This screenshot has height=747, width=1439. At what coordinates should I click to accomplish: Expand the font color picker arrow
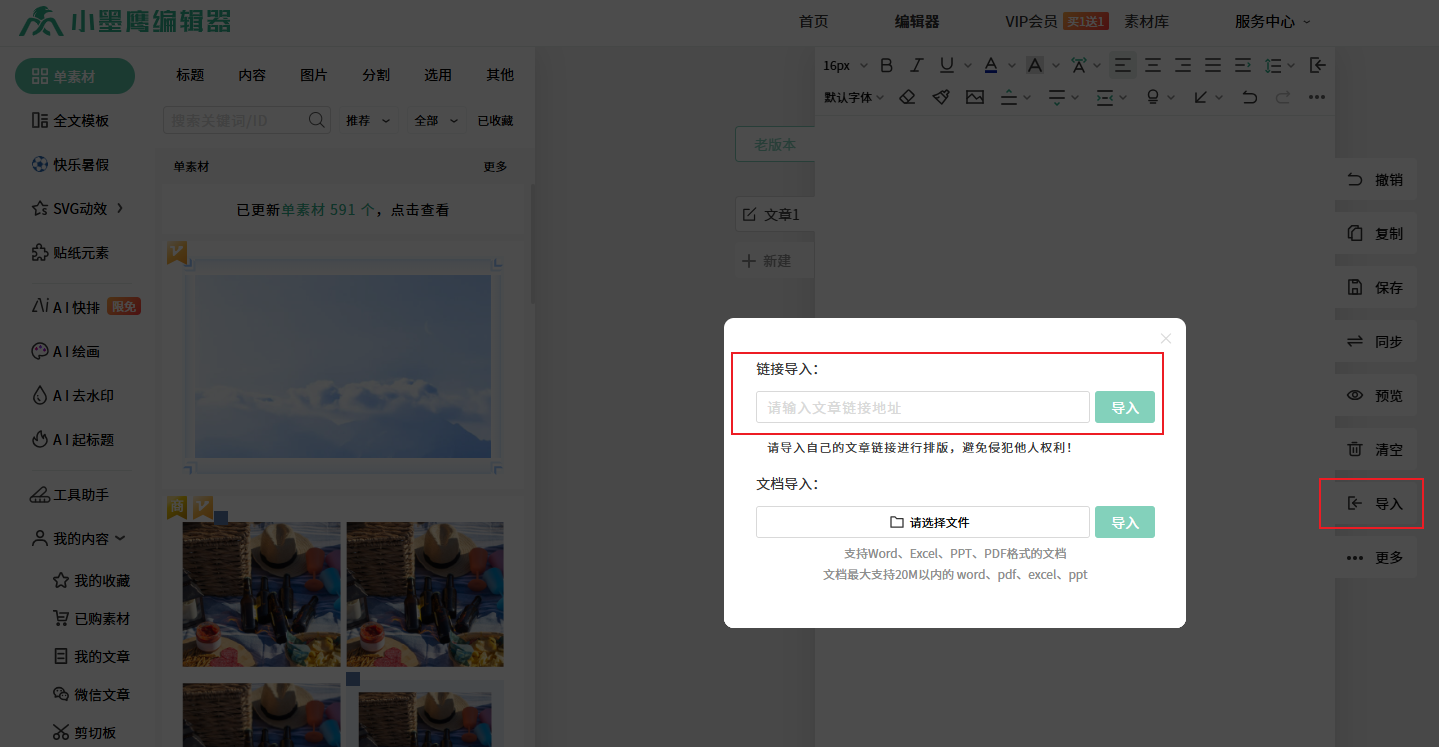click(x=1012, y=66)
